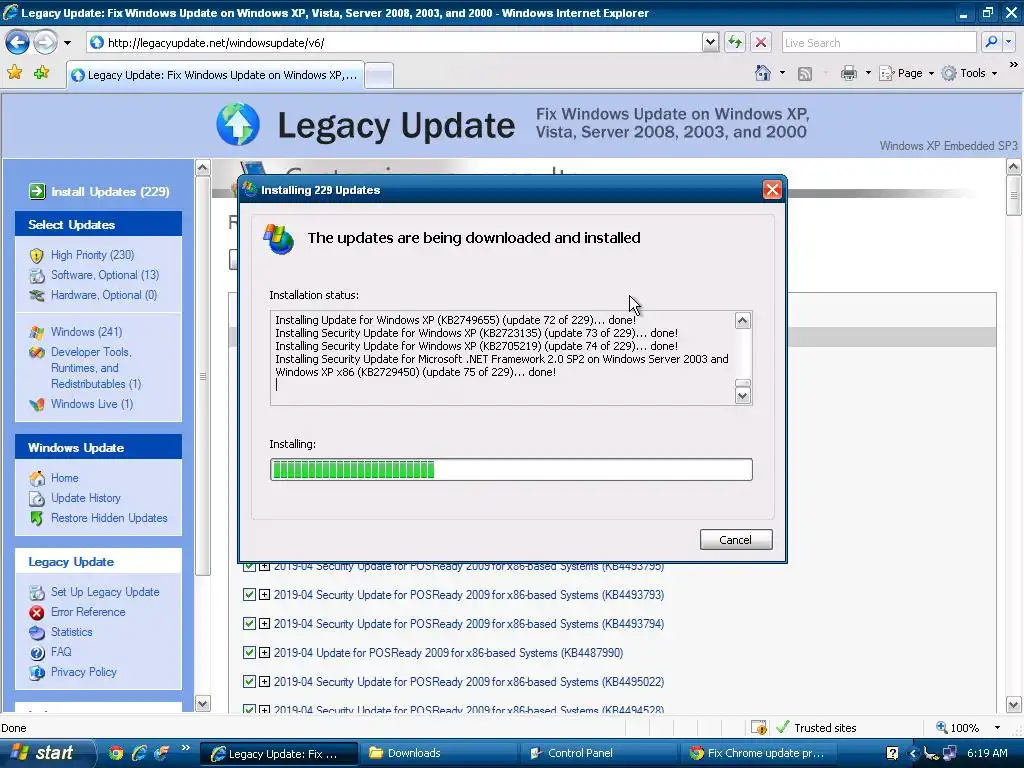Viewport: 1024px width, 768px height.
Task: Click the installation status scroll-down arrow
Action: tap(743, 396)
